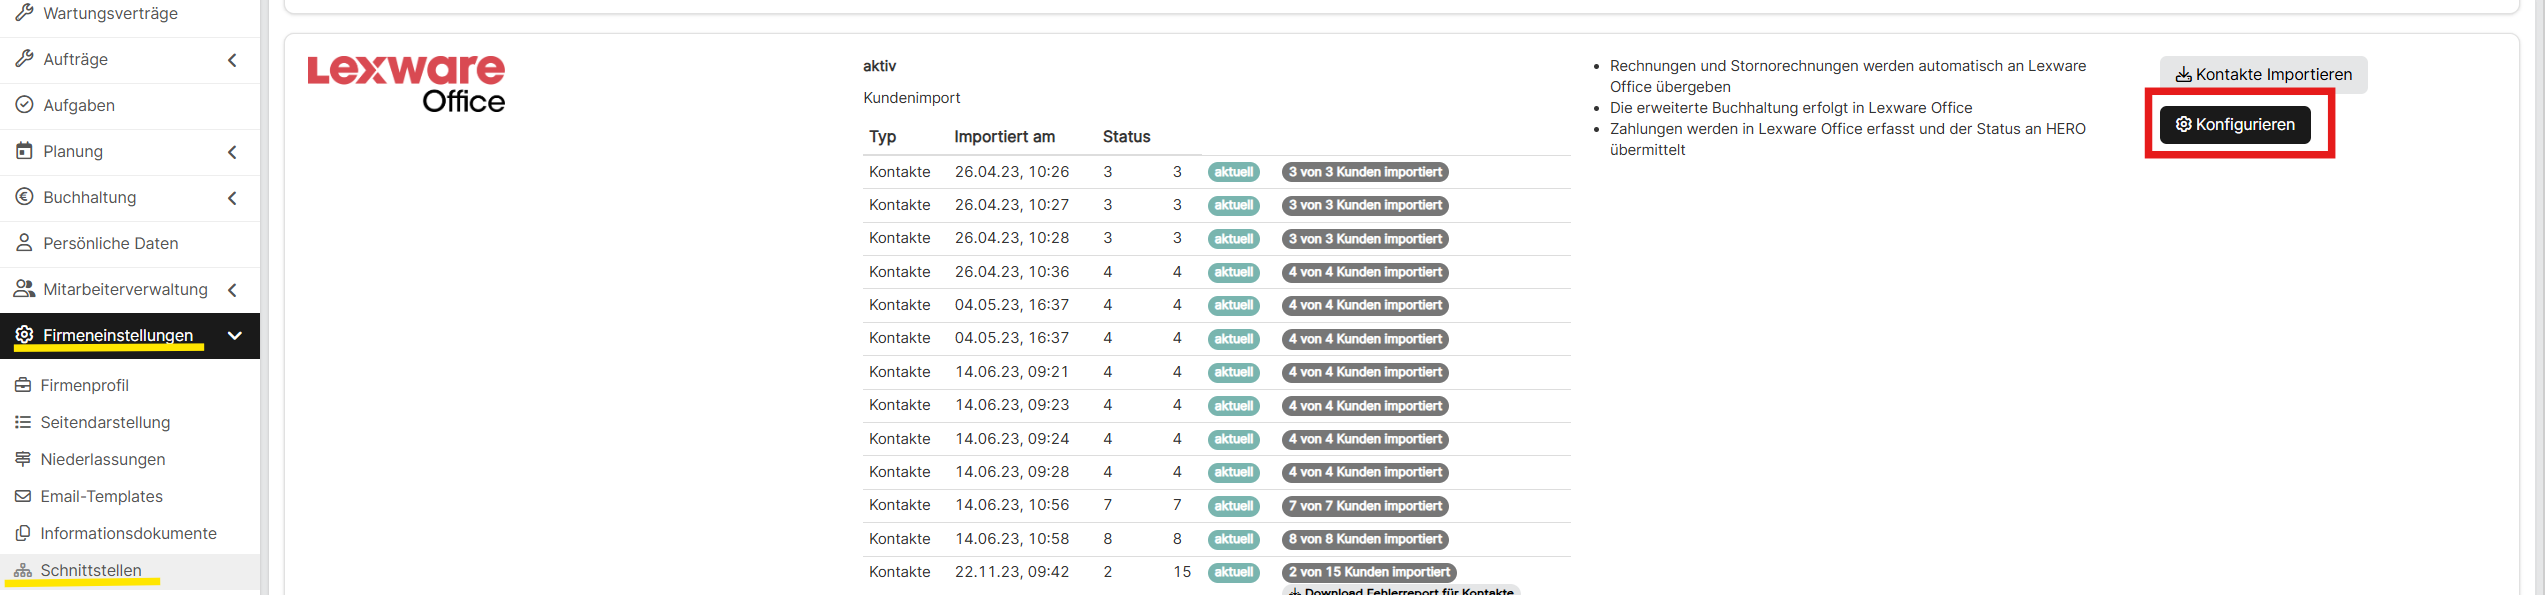Click the Seitendarstellung list icon
This screenshot has width=2545, height=595.
pos(23,422)
